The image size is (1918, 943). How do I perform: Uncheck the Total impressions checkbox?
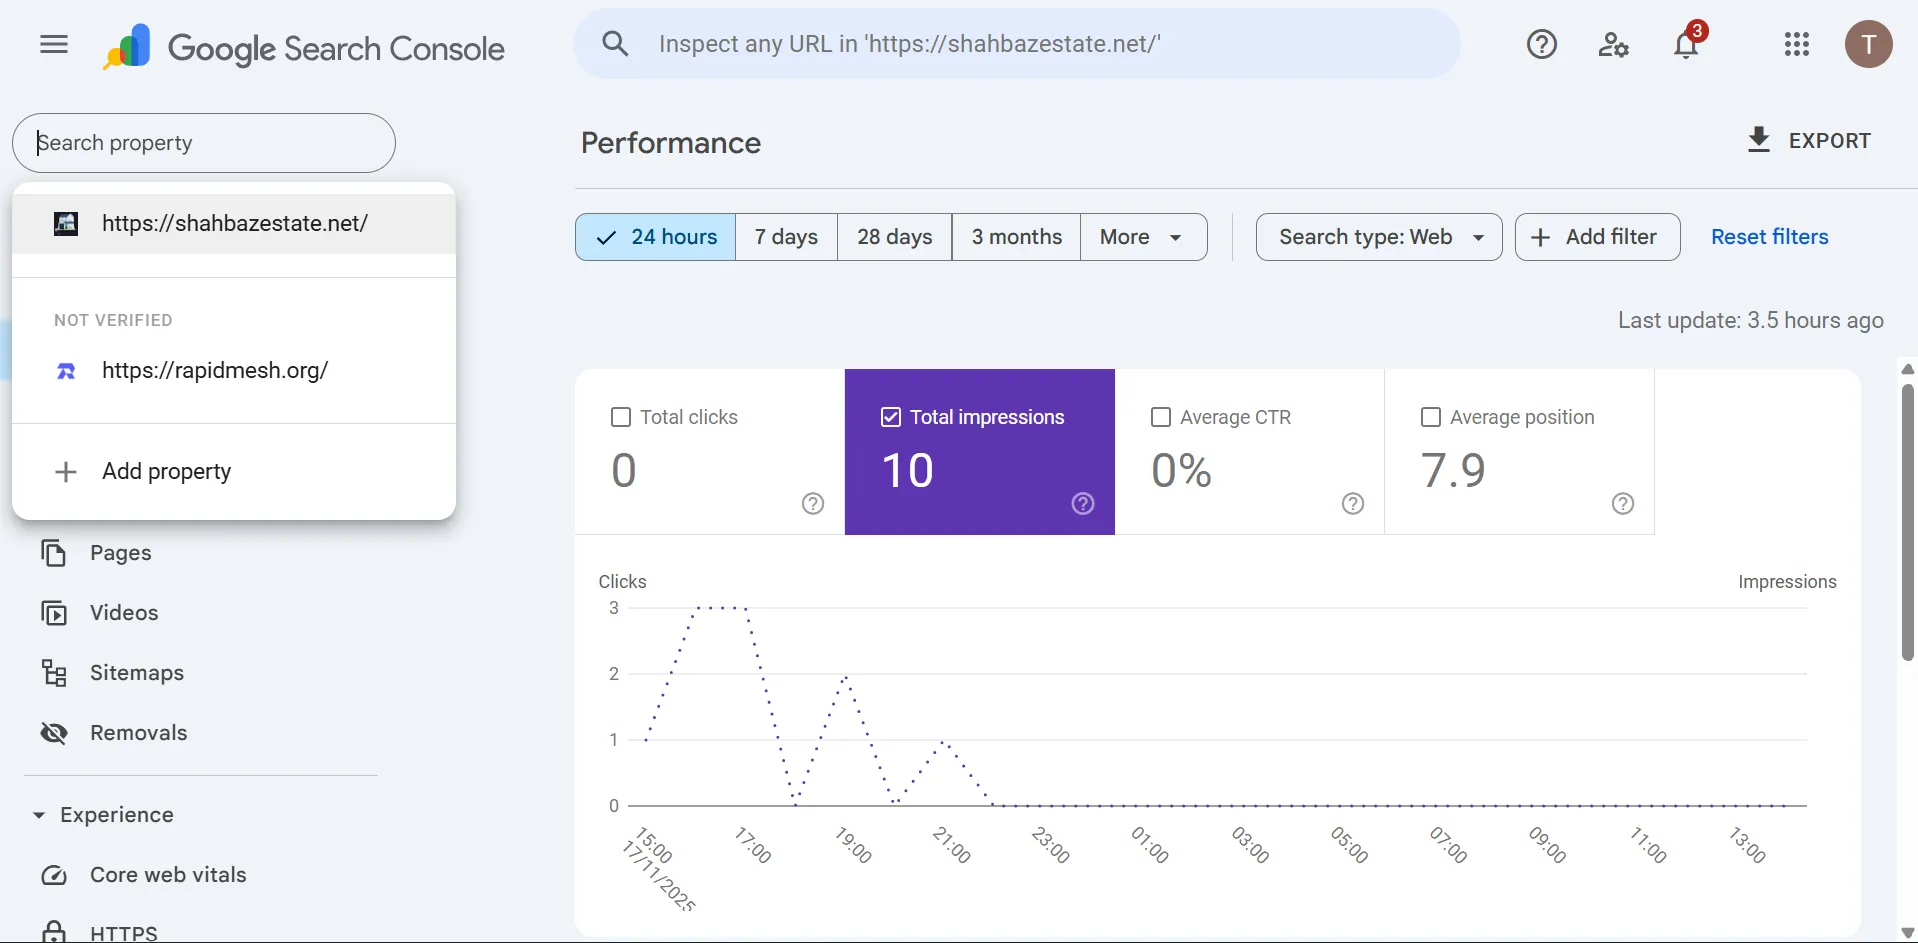click(x=891, y=417)
